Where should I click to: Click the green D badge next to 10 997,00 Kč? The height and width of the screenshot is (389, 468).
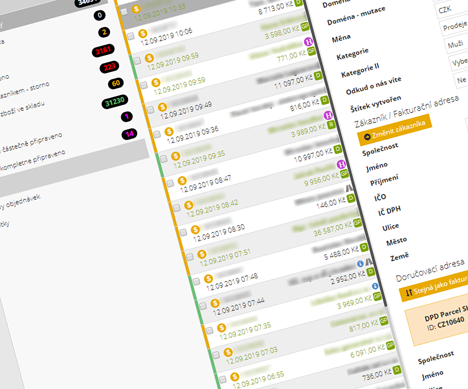tap(338, 149)
